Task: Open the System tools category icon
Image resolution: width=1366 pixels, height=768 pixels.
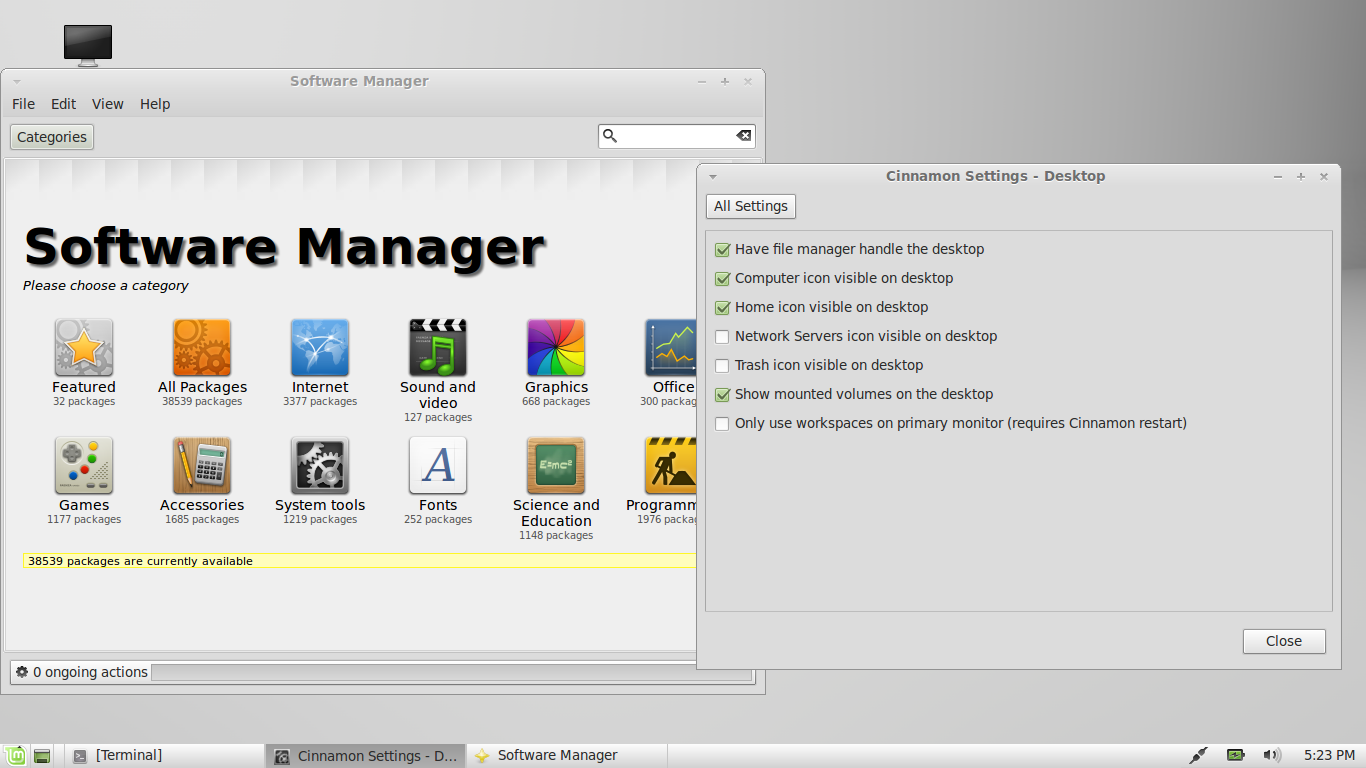Action: 320,466
